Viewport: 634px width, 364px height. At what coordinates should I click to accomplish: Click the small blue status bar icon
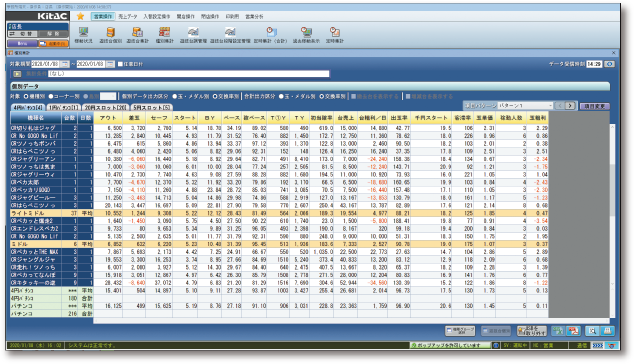(496, 345)
